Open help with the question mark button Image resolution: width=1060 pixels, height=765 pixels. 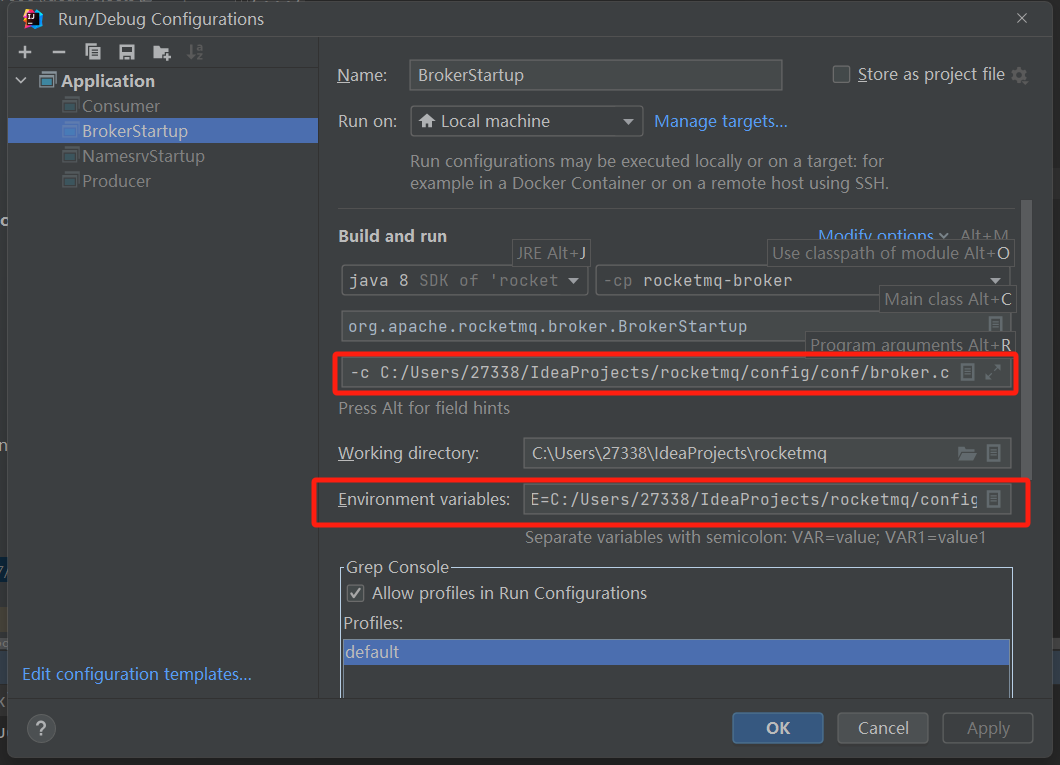41,729
